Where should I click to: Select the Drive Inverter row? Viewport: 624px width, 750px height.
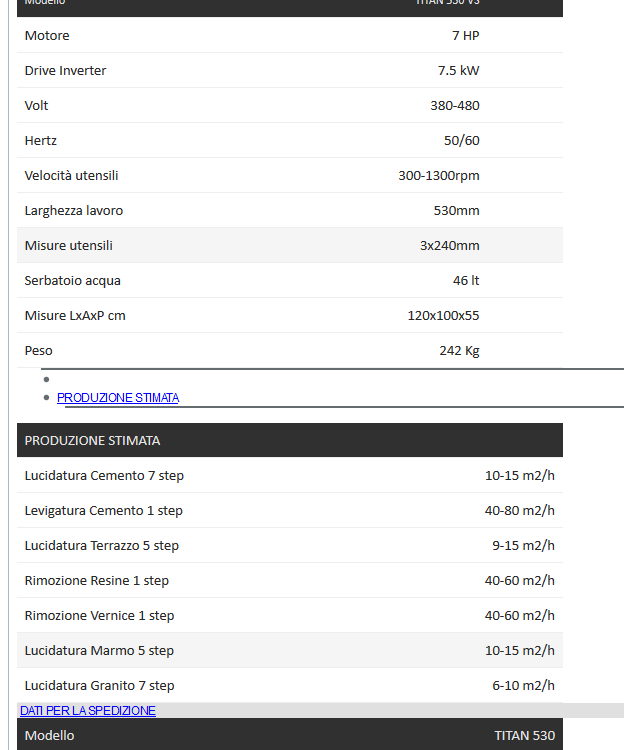pyautogui.click(x=290, y=70)
